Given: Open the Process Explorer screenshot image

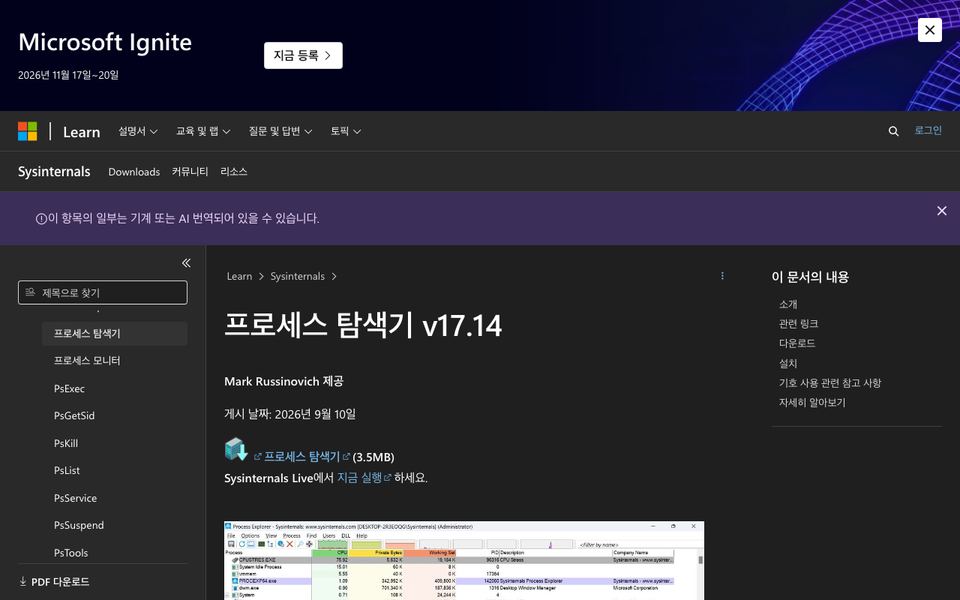Looking at the screenshot, I should (464, 560).
